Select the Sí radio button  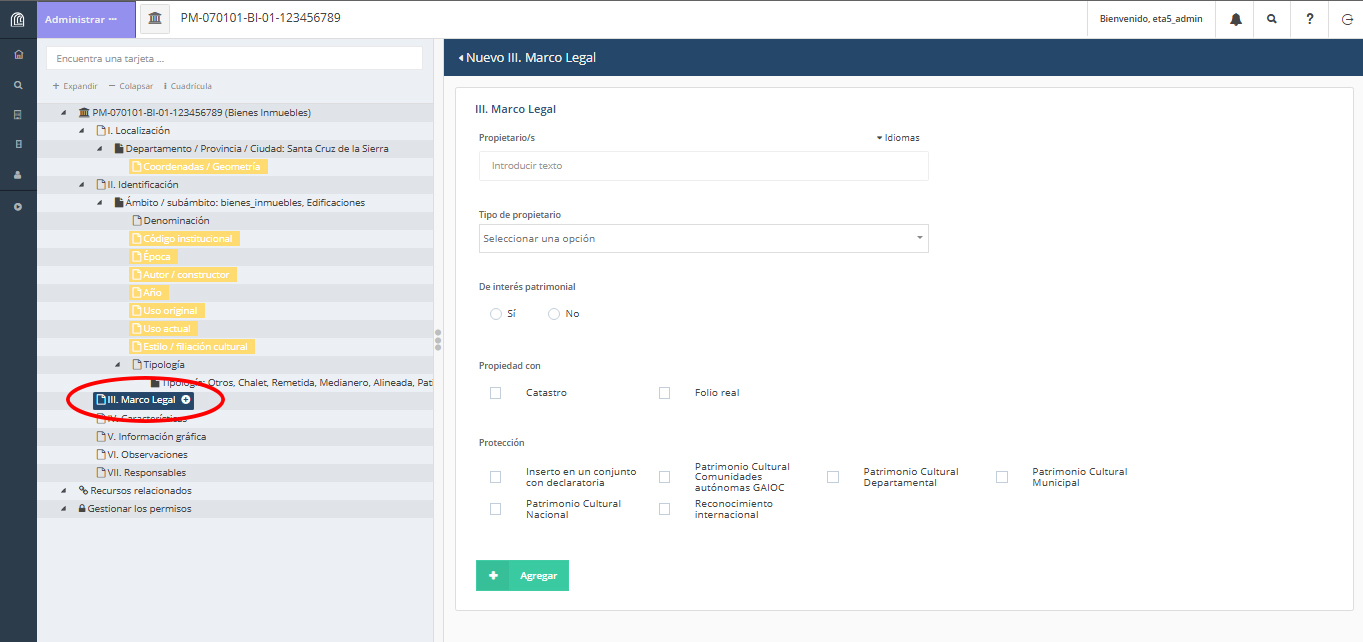click(496, 314)
